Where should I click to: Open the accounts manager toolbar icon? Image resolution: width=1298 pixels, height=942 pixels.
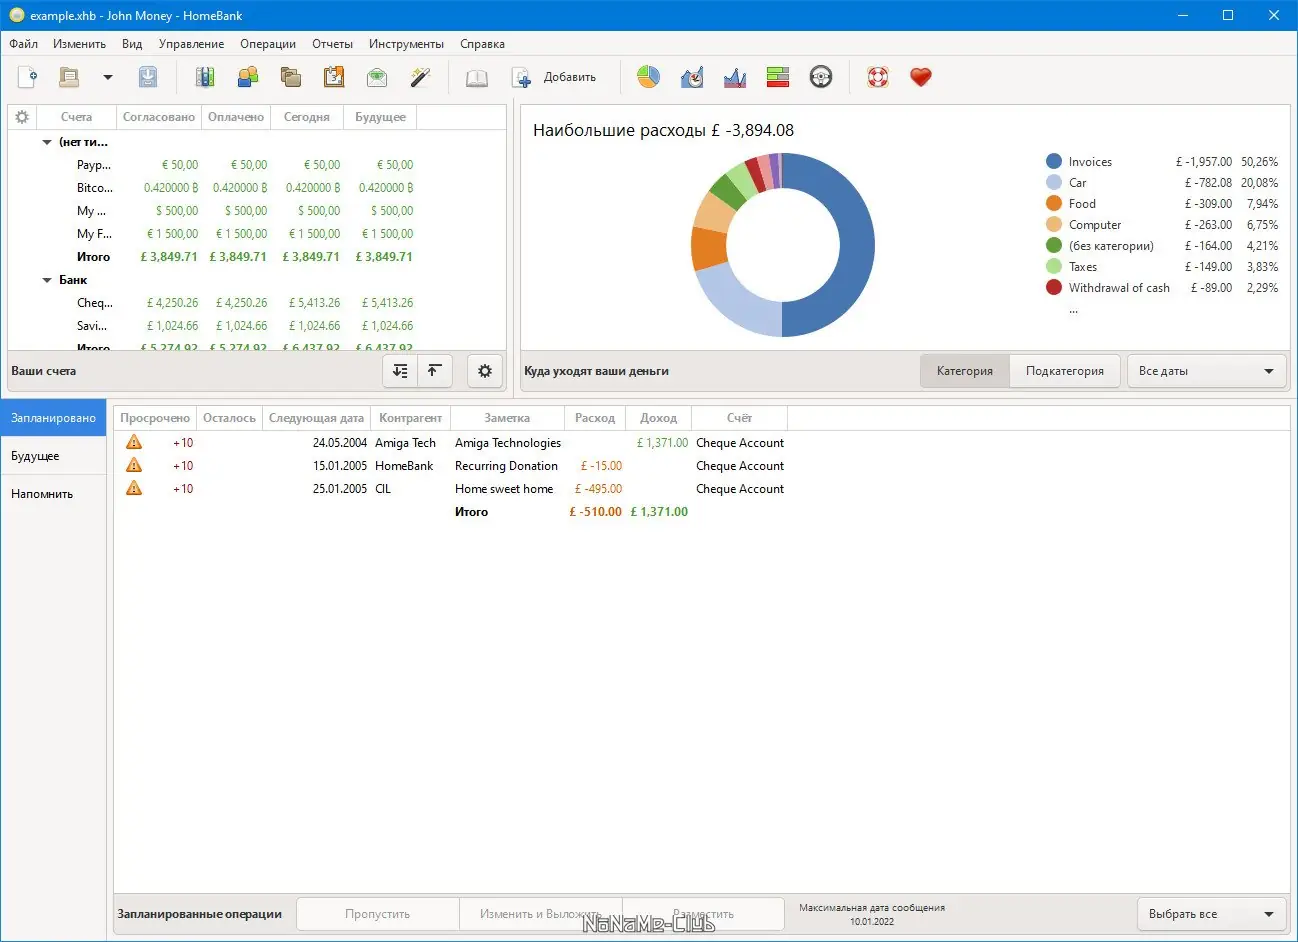click(x=205, y=77)
